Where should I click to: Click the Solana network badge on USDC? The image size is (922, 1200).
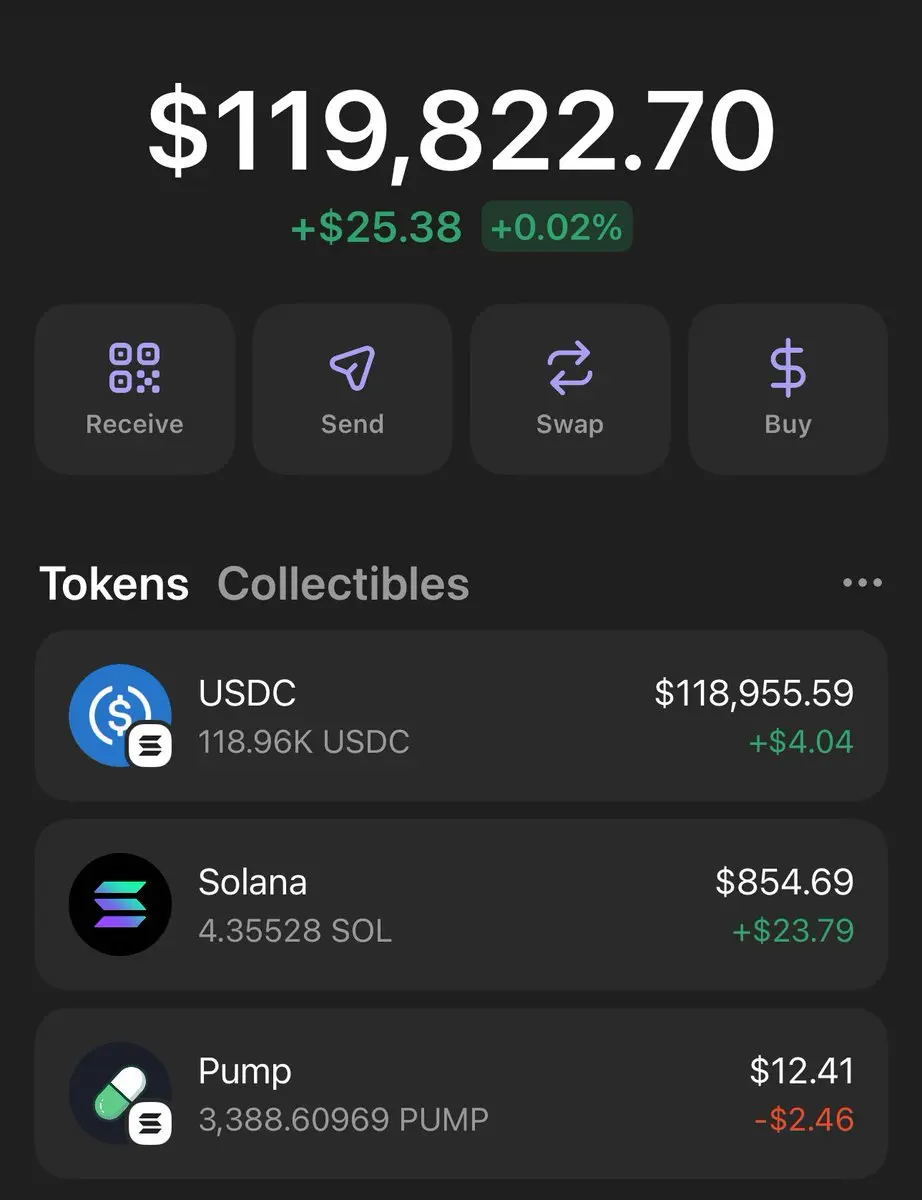tap(150, 745)
